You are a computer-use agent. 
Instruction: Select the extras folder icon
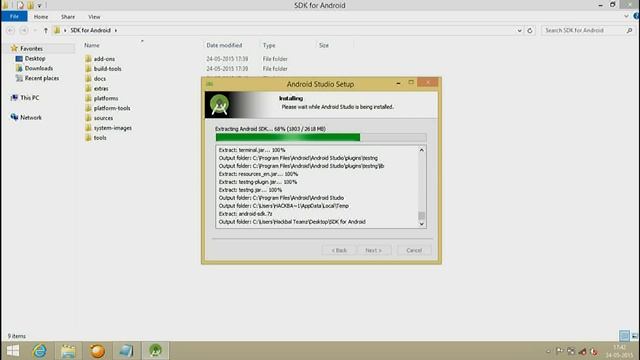[88, 88]
